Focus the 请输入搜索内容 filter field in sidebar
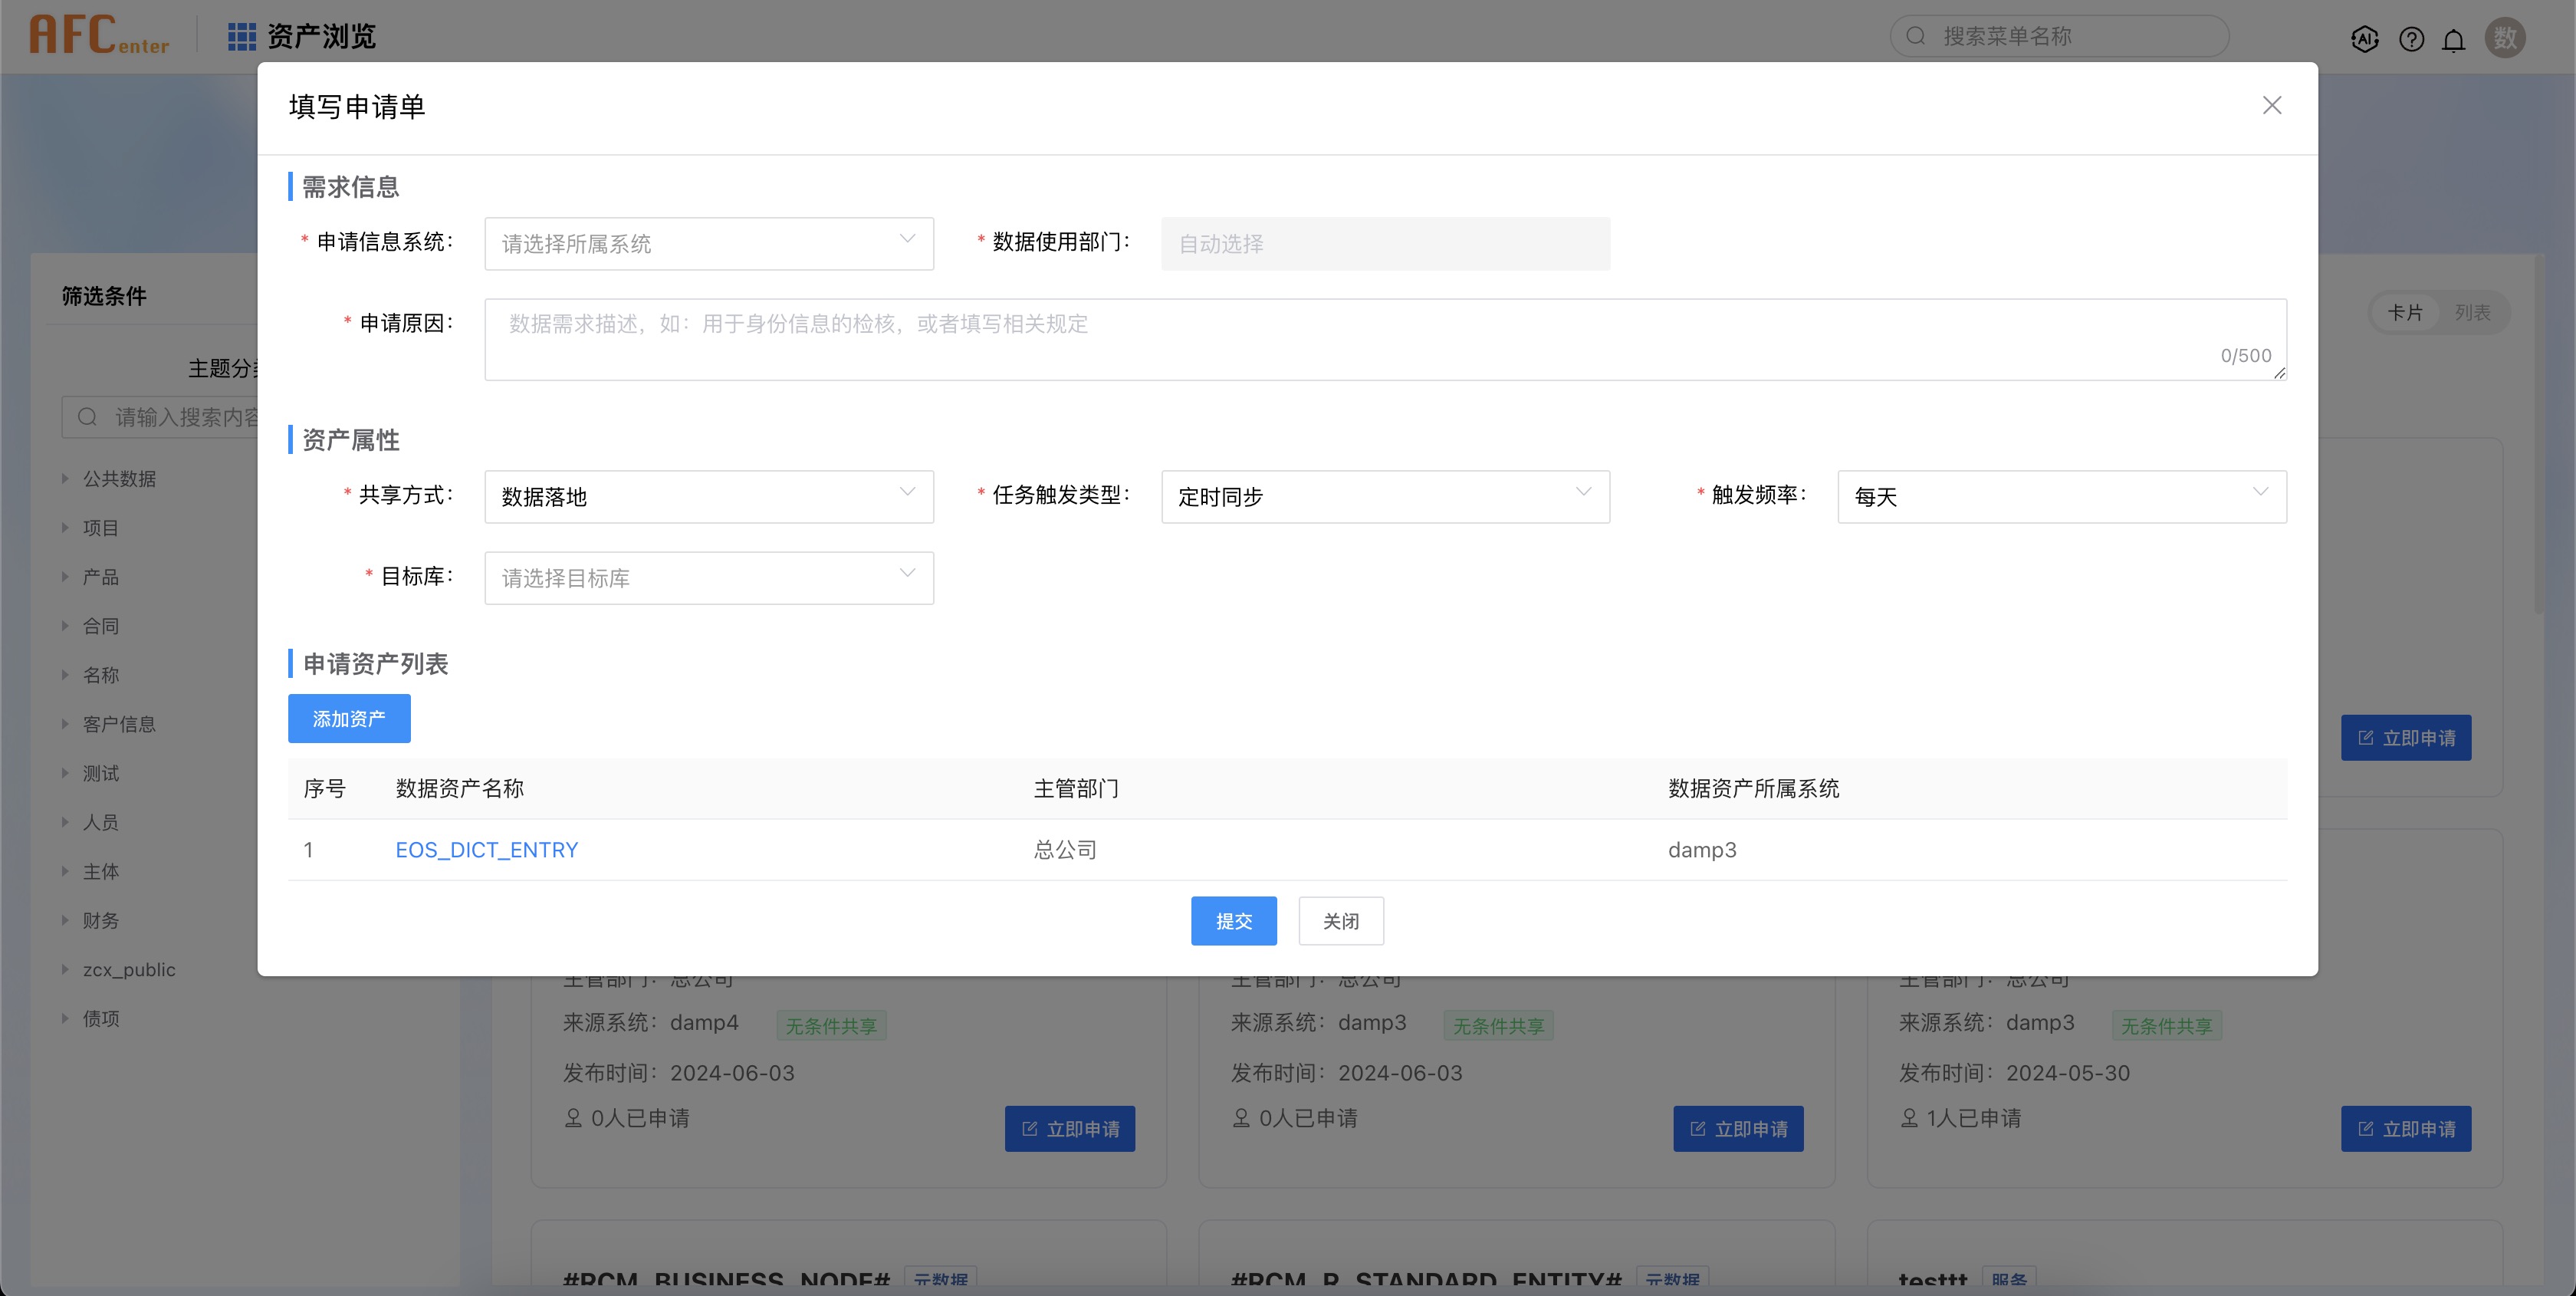 pos(160,417)
